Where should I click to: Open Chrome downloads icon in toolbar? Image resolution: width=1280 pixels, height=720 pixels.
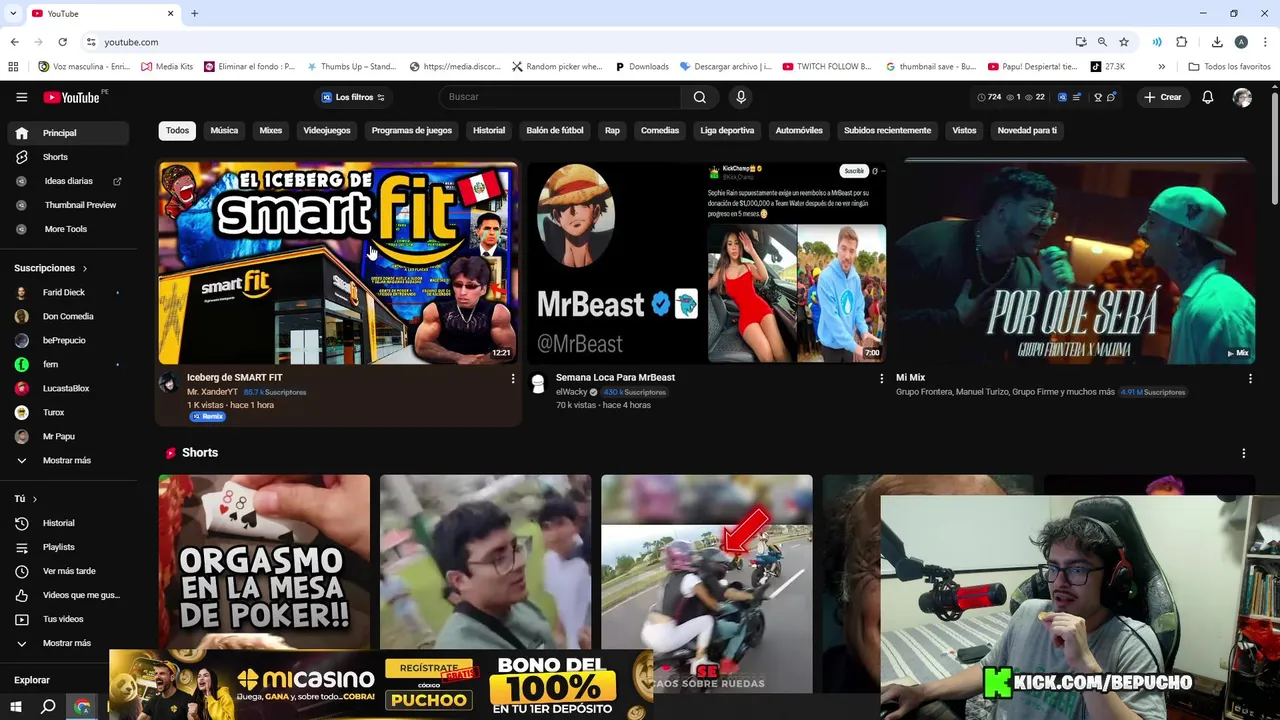pyautogui.click(x=1217, y=42)
